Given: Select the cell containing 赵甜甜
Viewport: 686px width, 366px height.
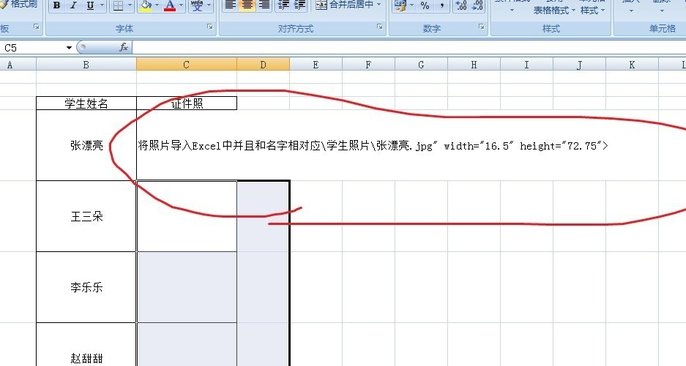Looking at the screenshot, I should 86,345.
